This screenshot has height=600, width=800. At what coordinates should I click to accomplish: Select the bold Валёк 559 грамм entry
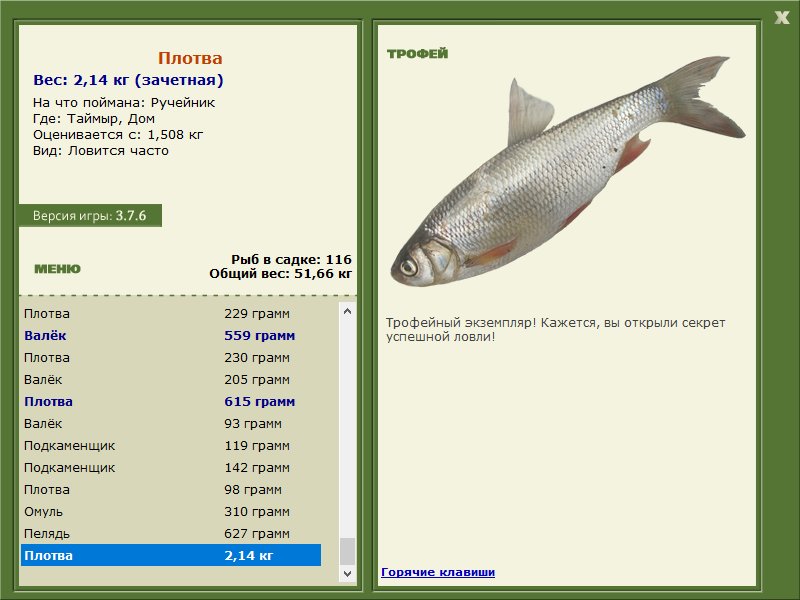point(171,336)
